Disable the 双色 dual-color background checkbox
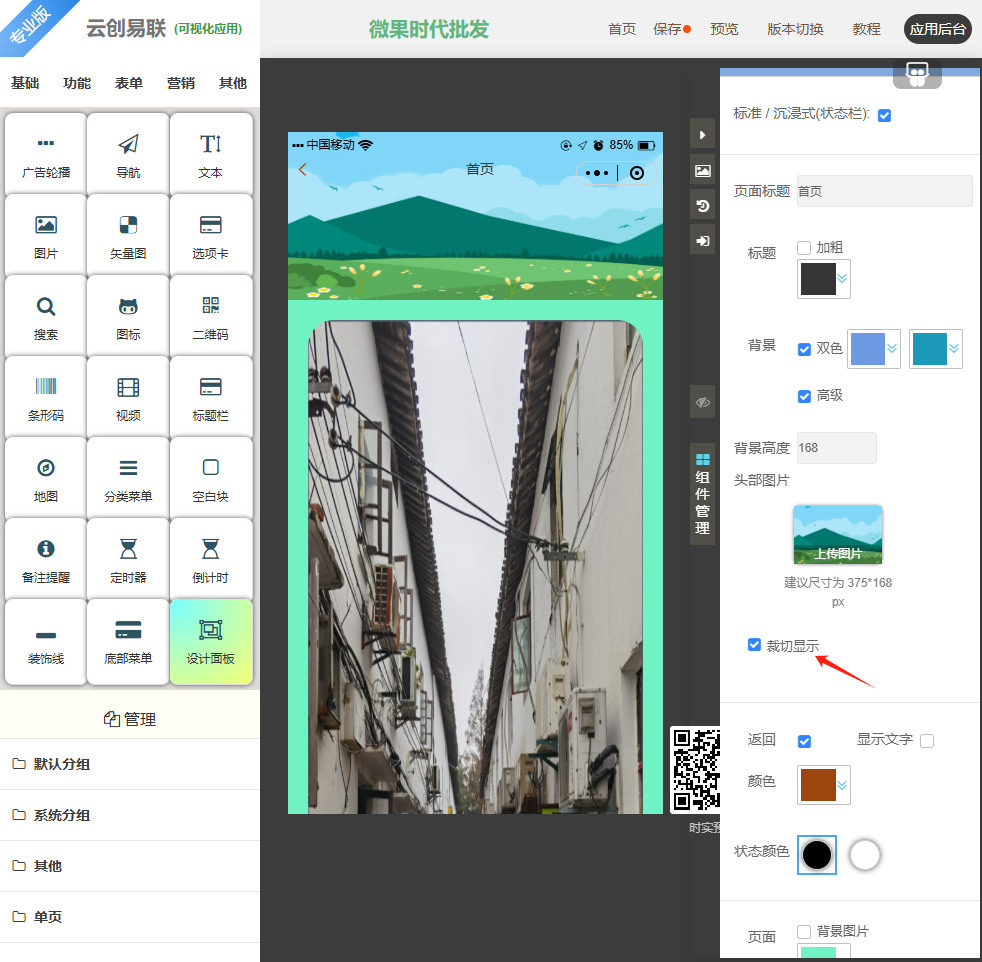The width and height of the screenshot is (982, 962). click(804, 349)
